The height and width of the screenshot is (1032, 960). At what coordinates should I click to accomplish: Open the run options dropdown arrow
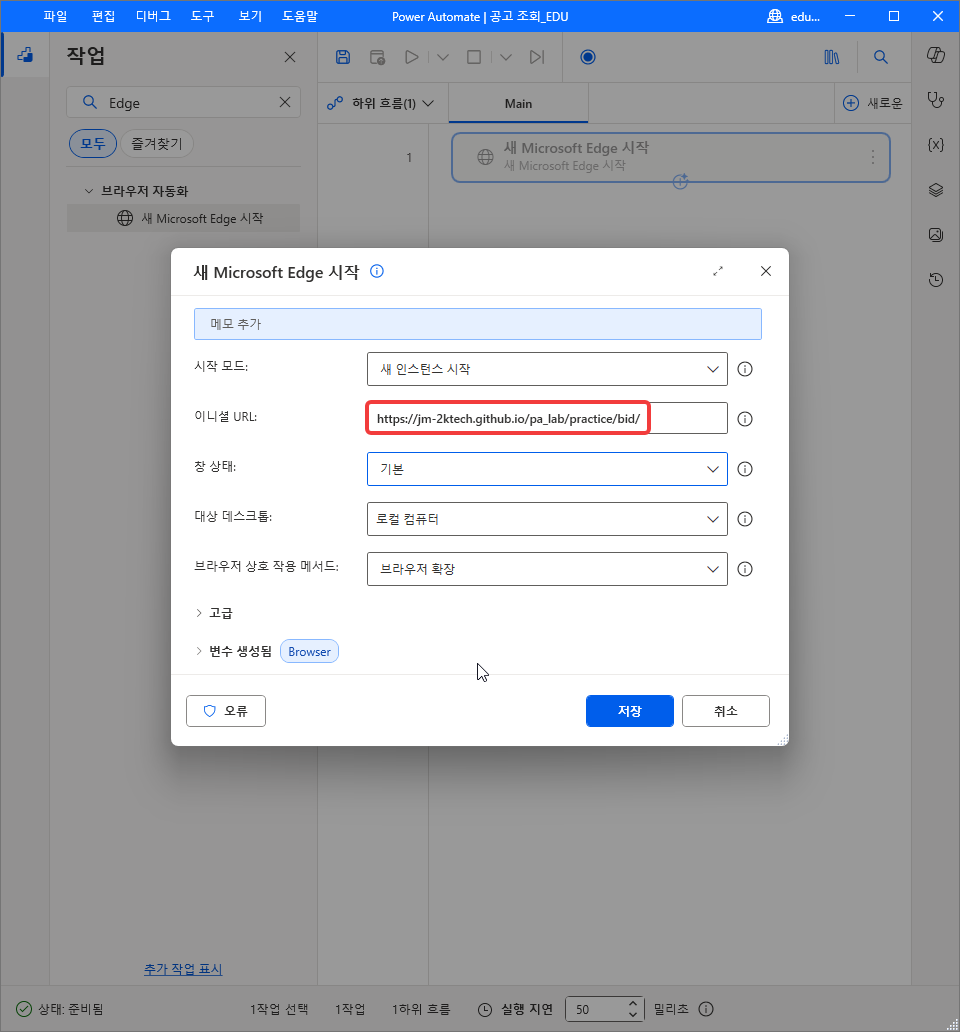(443, 57)
